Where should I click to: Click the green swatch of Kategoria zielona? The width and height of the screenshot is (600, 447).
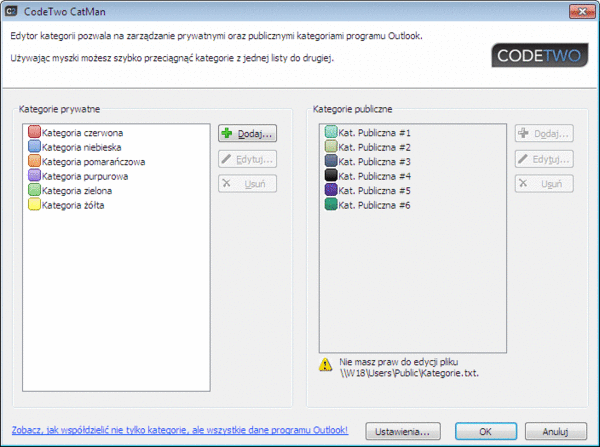34,190
